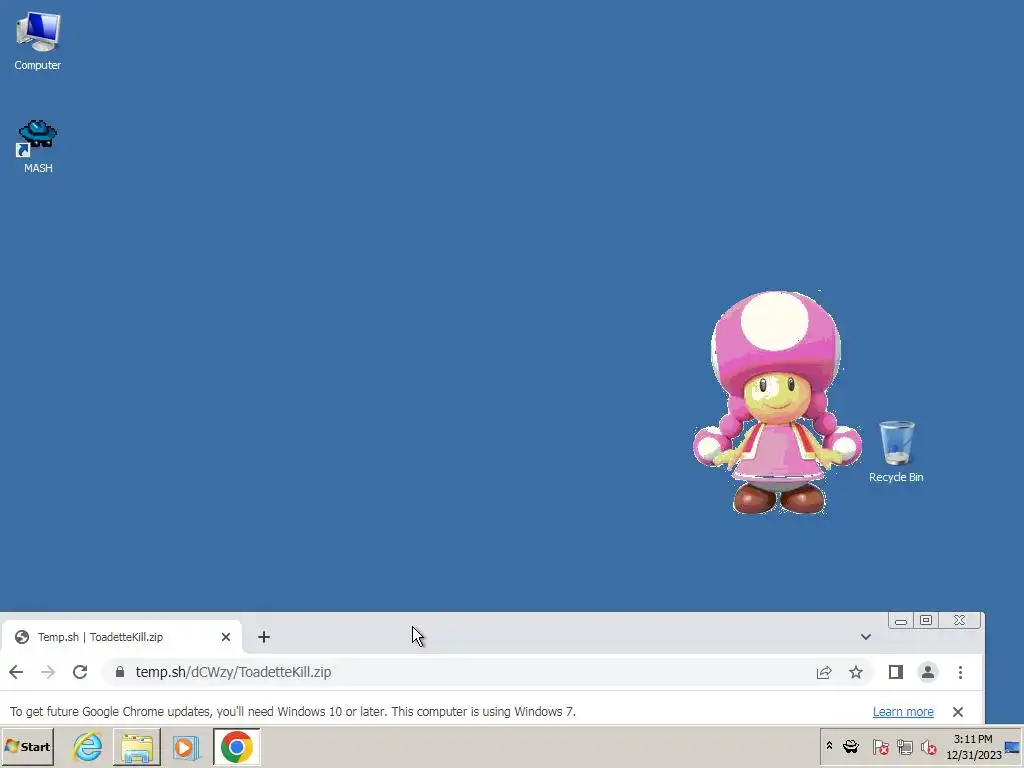The image size is (1024, 768).
Task: Click the Show desktop button
Action: 1013,746
